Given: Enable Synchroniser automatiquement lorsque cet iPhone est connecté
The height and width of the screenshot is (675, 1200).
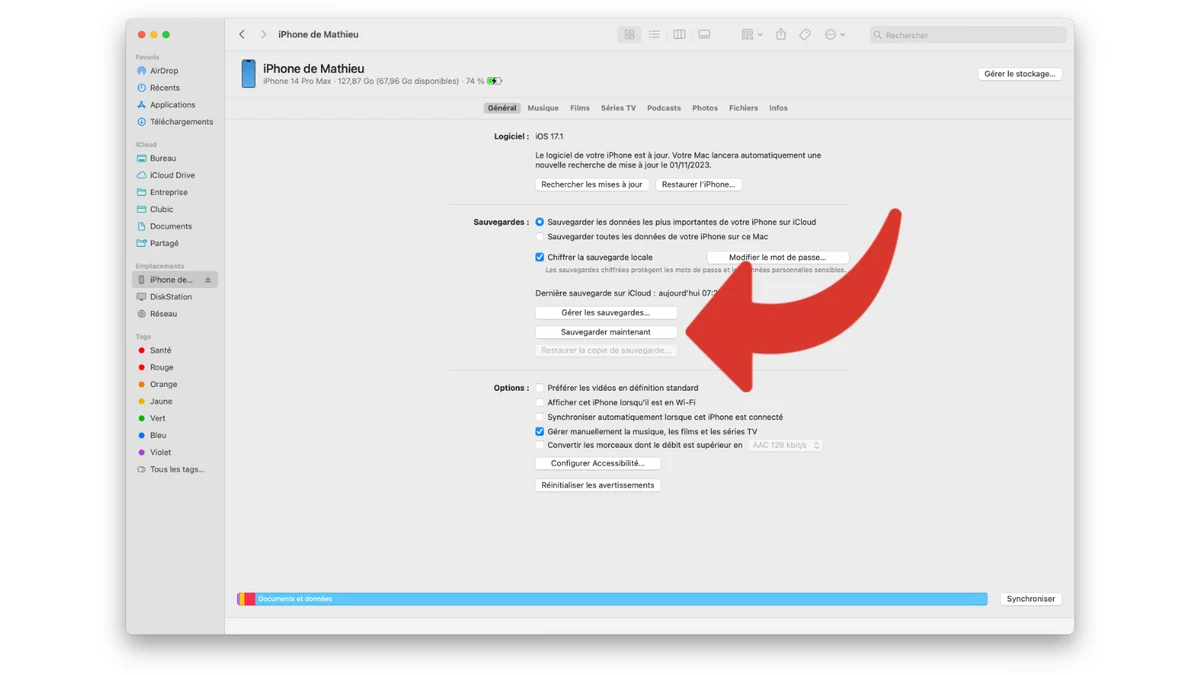Looking at the screenshot, I should (x=540, y=417).
